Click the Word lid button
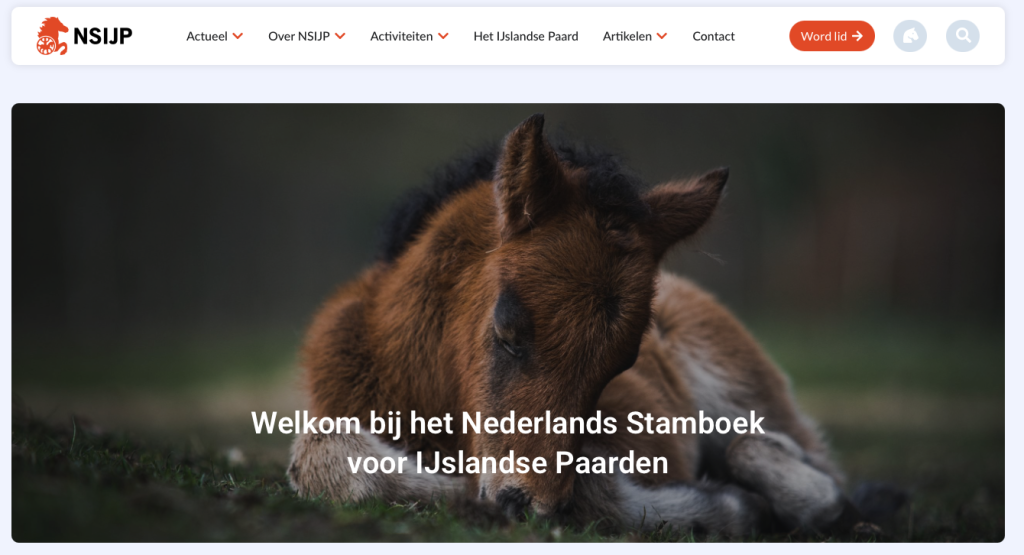 point(831,36)
